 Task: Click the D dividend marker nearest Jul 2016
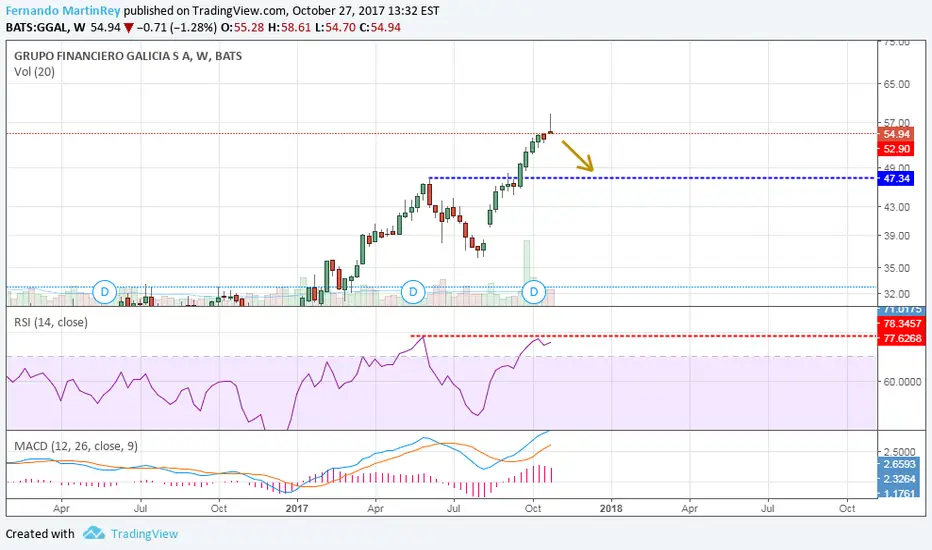pos(105,292)
